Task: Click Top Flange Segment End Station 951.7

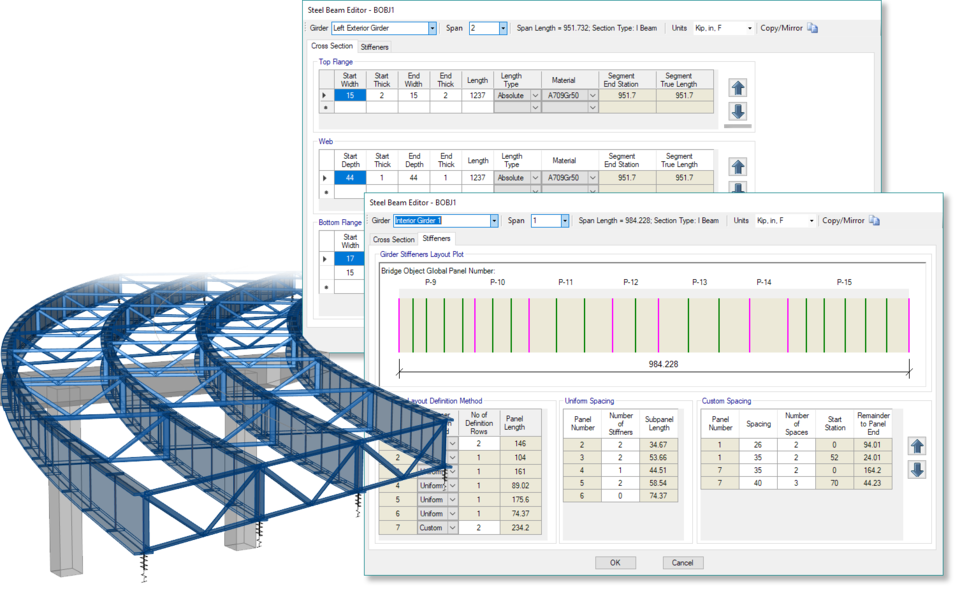Action: pyautogui.click(x=628, y=96)
